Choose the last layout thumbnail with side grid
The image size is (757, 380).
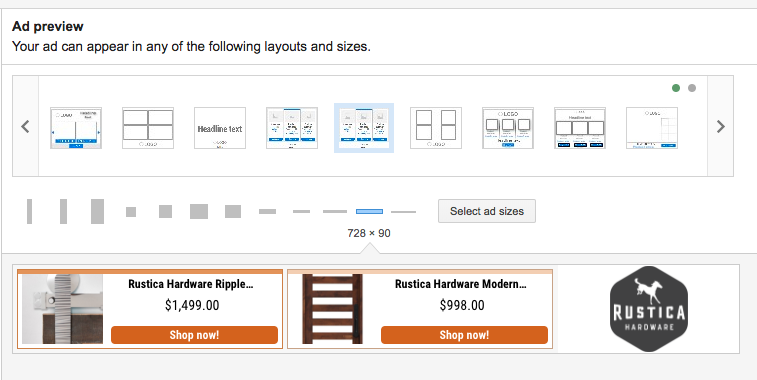pos(652,128)
